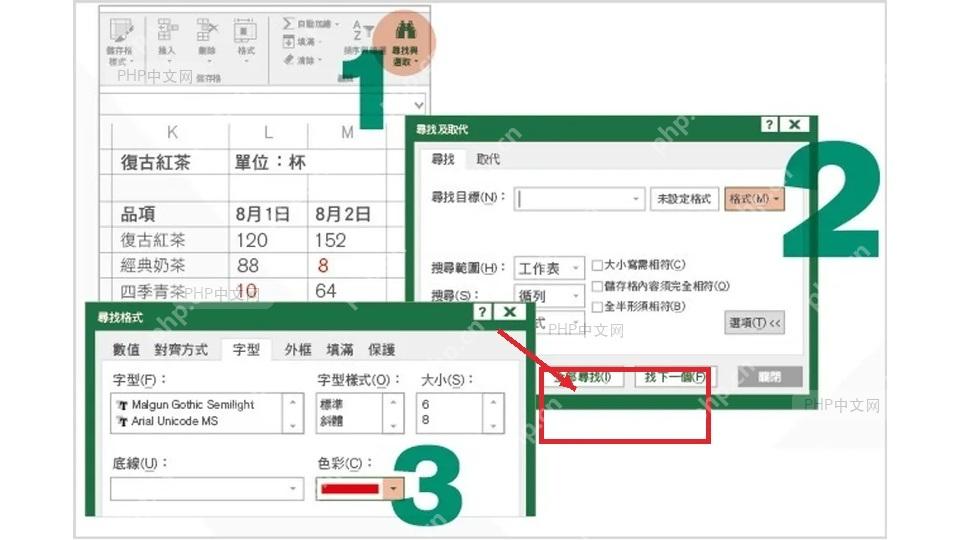This screenshot has width=960, height=540.
Task: Click the 插入 cells ribbon icon
Action: click(167, 31)
